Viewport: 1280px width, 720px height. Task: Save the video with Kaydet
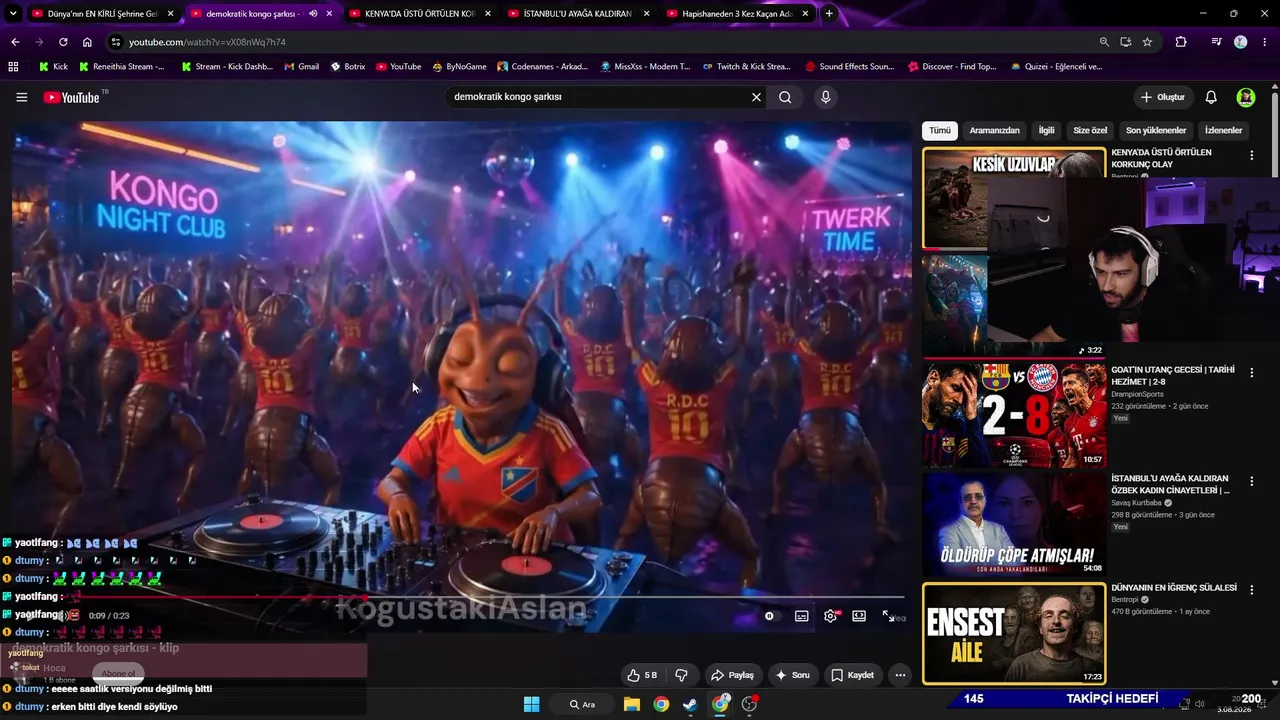pyautogui.click(x=853, y=675)
